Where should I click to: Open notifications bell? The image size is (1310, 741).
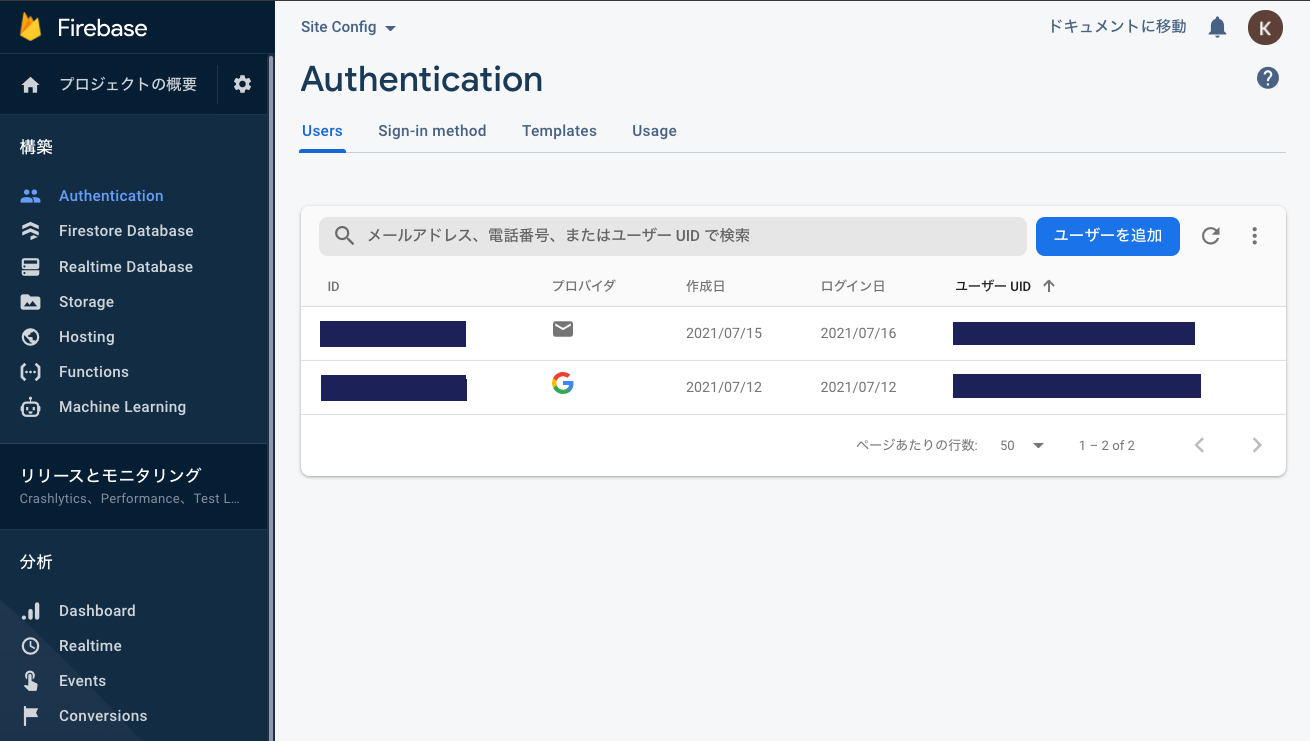pyautogui.click(x=1217, y=27)
